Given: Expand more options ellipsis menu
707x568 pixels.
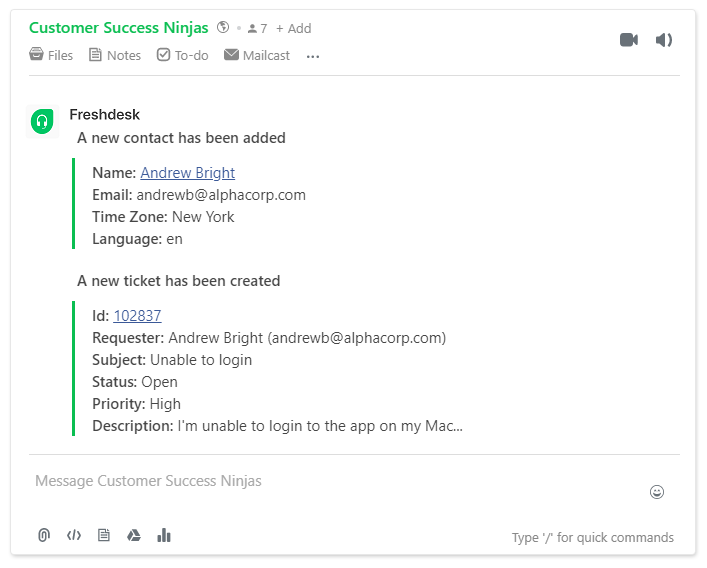Looking at the screenshot, I should (x=313, y=56).
